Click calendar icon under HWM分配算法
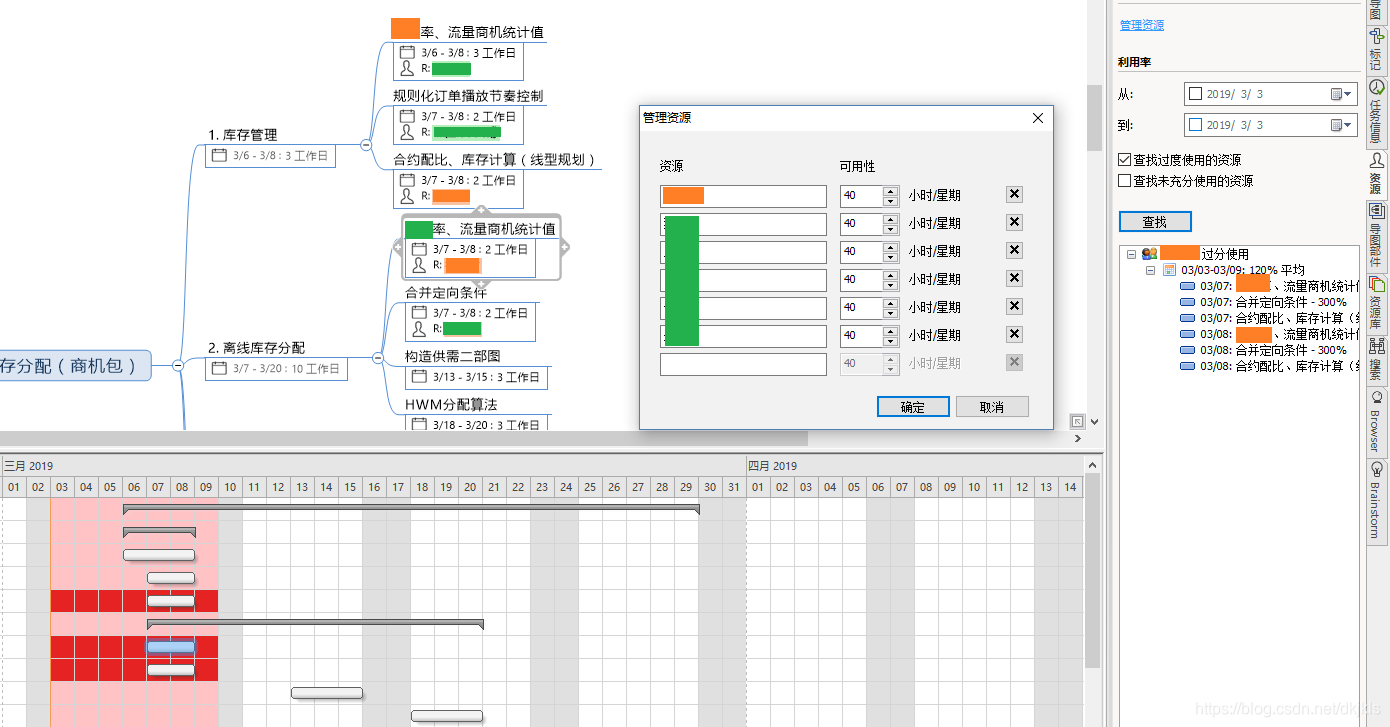The height and width of the screenshot is (727, 1390). (x=420, y=425)
